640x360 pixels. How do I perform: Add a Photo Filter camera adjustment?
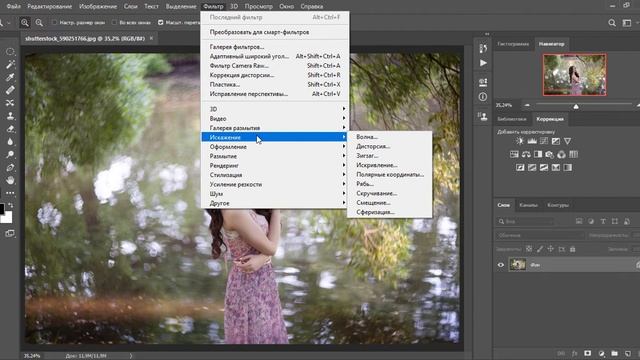[550, 154]
